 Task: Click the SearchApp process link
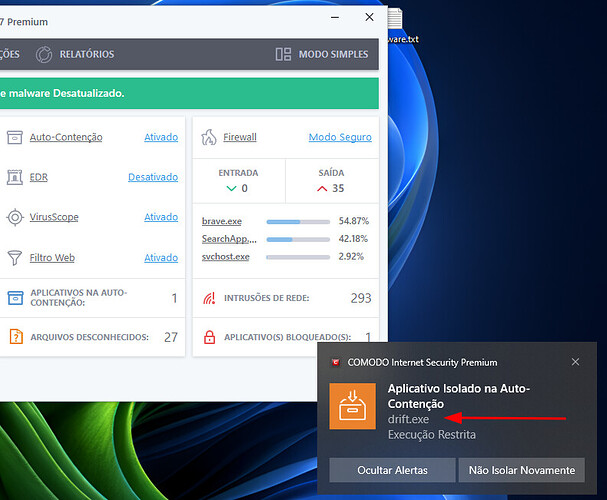[229, 239]
